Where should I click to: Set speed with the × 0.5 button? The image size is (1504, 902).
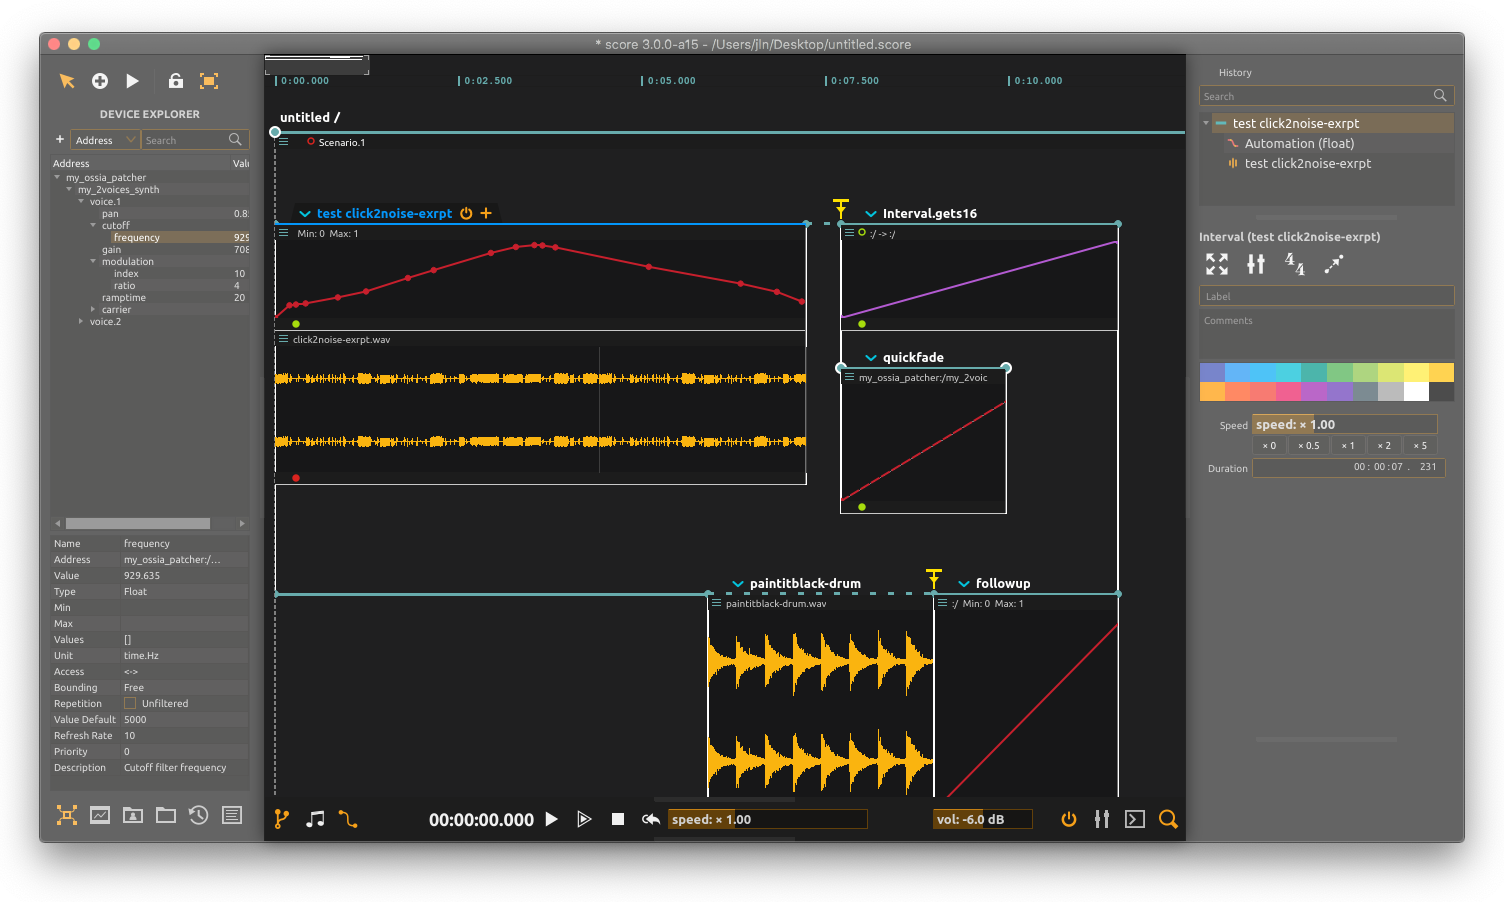pos(1309,445)
